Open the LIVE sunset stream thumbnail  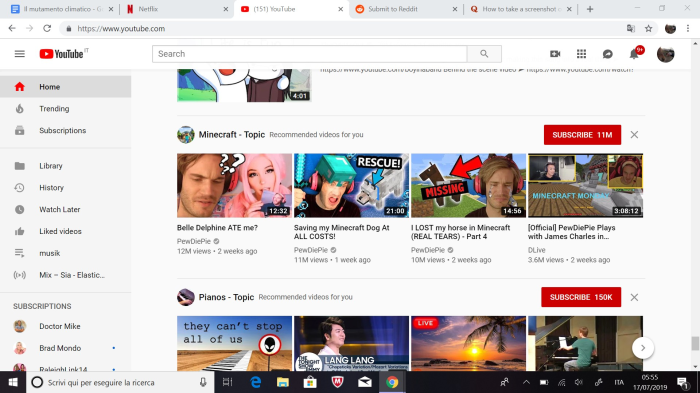click(468, 343)
